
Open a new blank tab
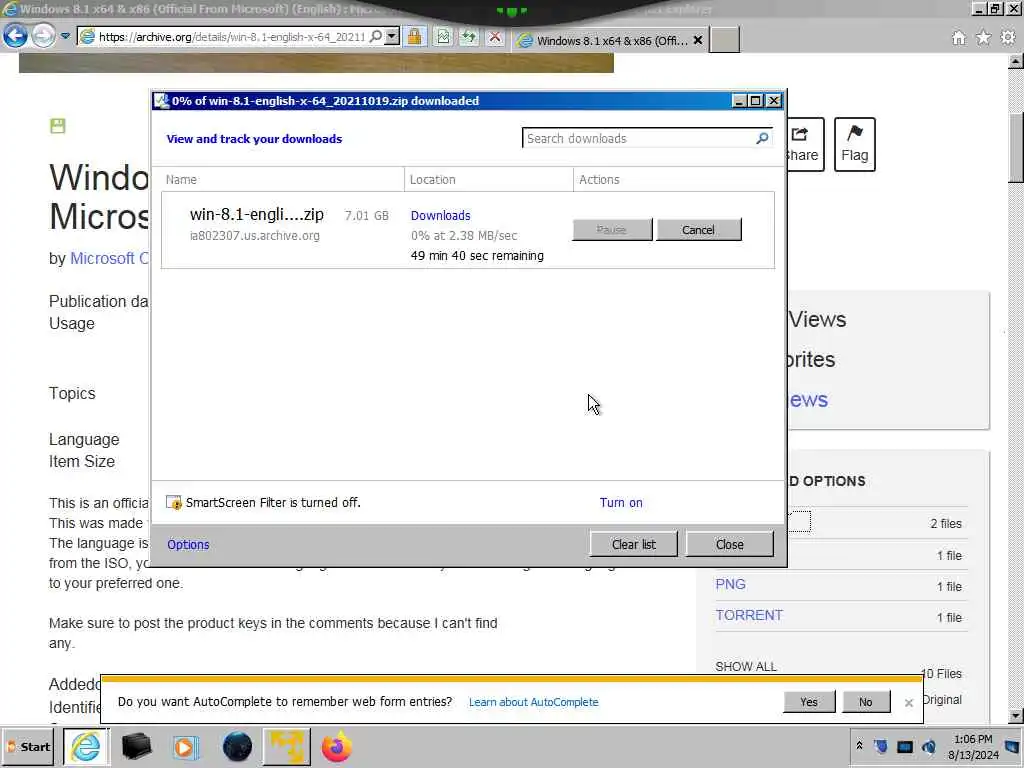click(x=724, y=40)
